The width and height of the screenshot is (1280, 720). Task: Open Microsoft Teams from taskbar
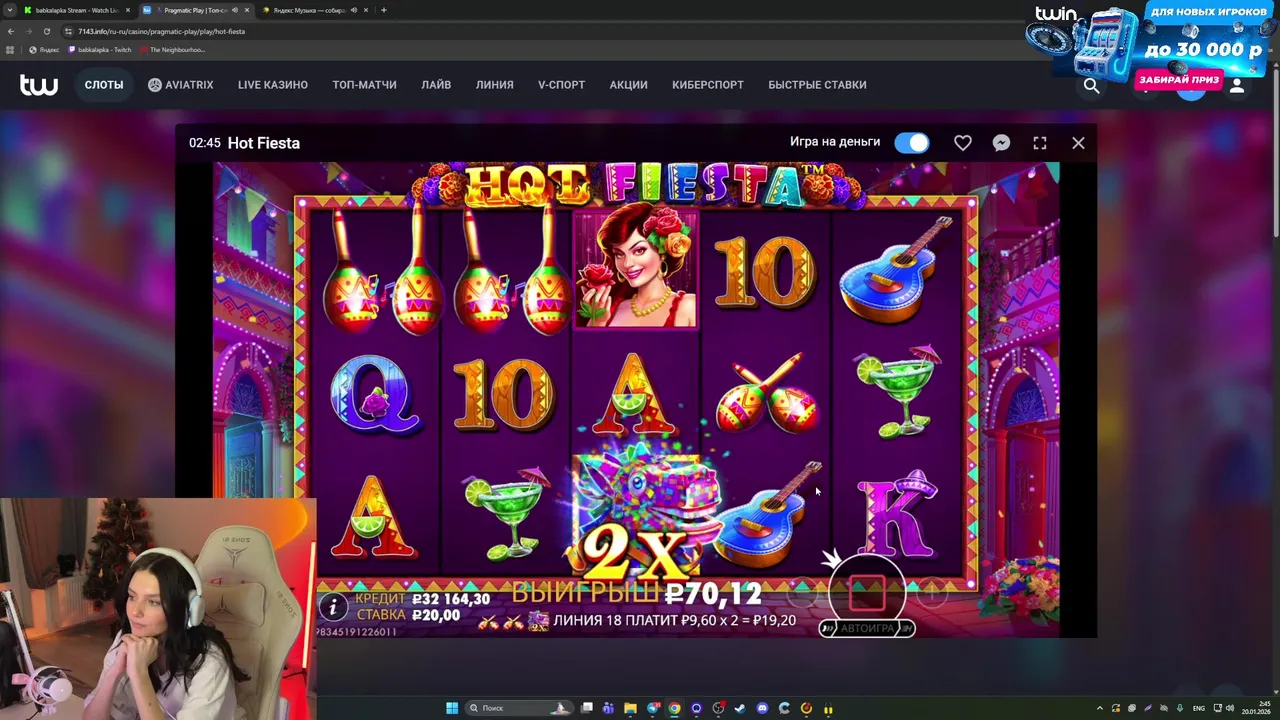[x=609, y=708]
